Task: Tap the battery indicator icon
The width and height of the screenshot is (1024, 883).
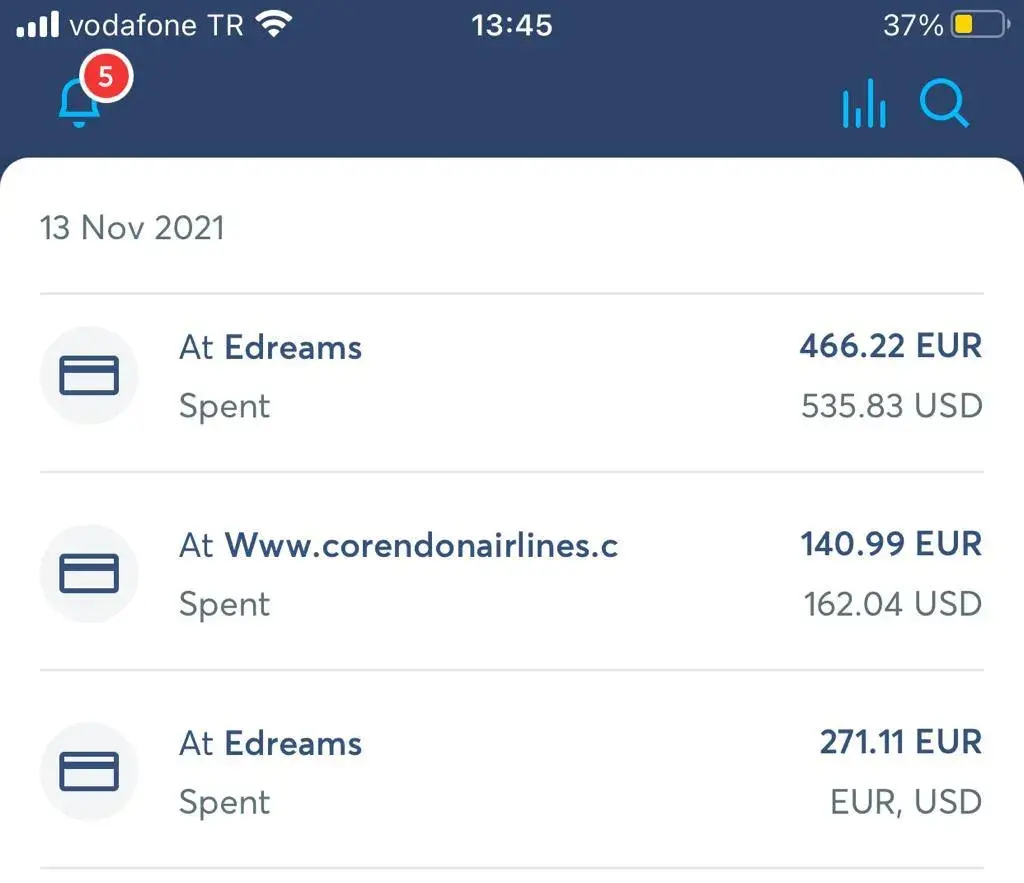Action: pyautogui.click(x=979, y=25)
